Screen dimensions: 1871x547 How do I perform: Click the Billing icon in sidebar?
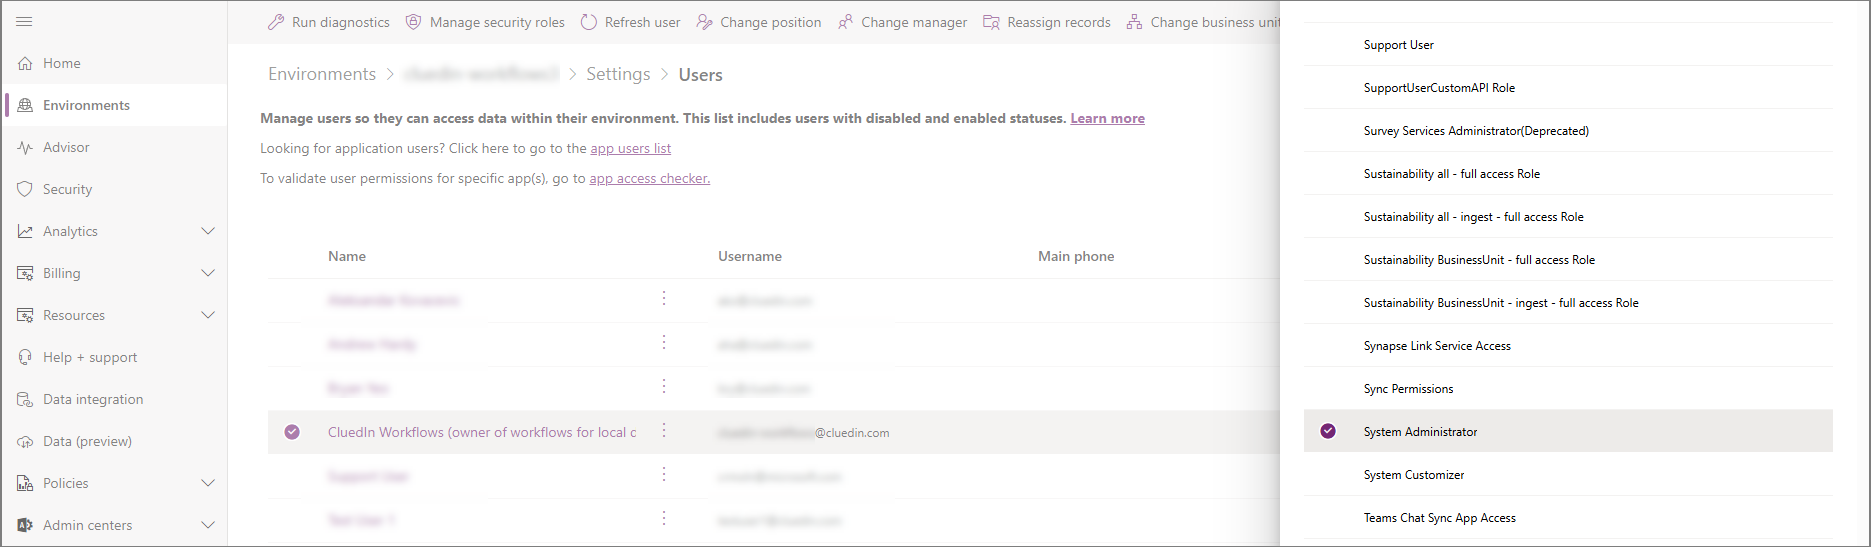[25, 273]
